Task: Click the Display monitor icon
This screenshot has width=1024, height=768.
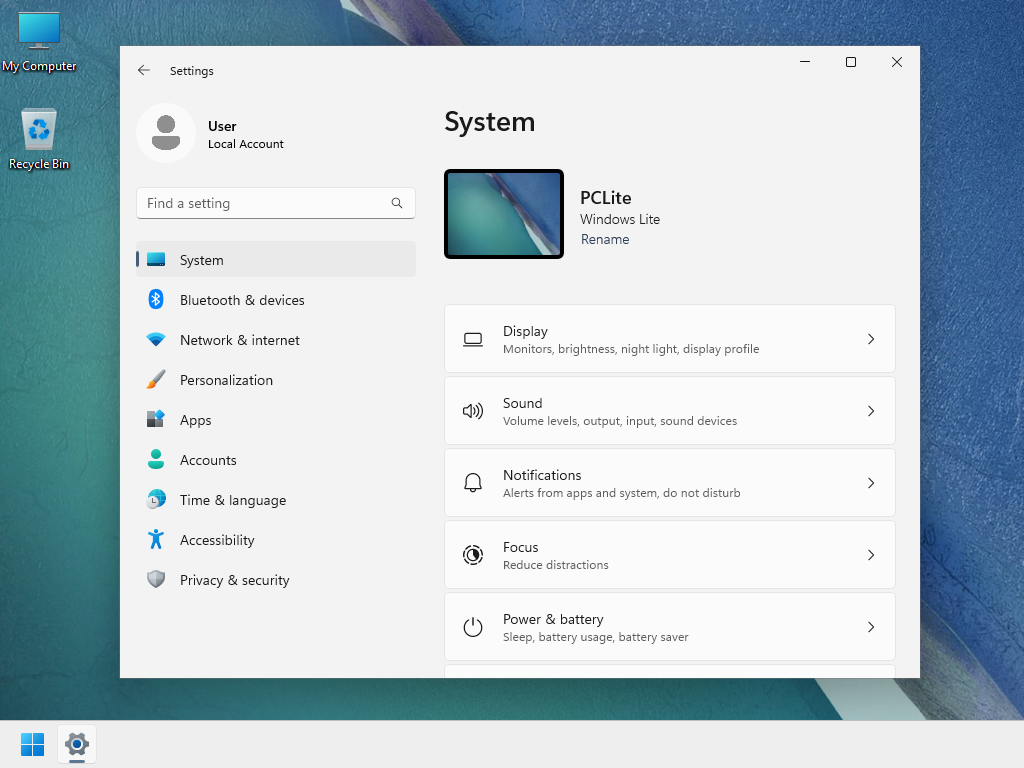Action: (x=472, y=340)
